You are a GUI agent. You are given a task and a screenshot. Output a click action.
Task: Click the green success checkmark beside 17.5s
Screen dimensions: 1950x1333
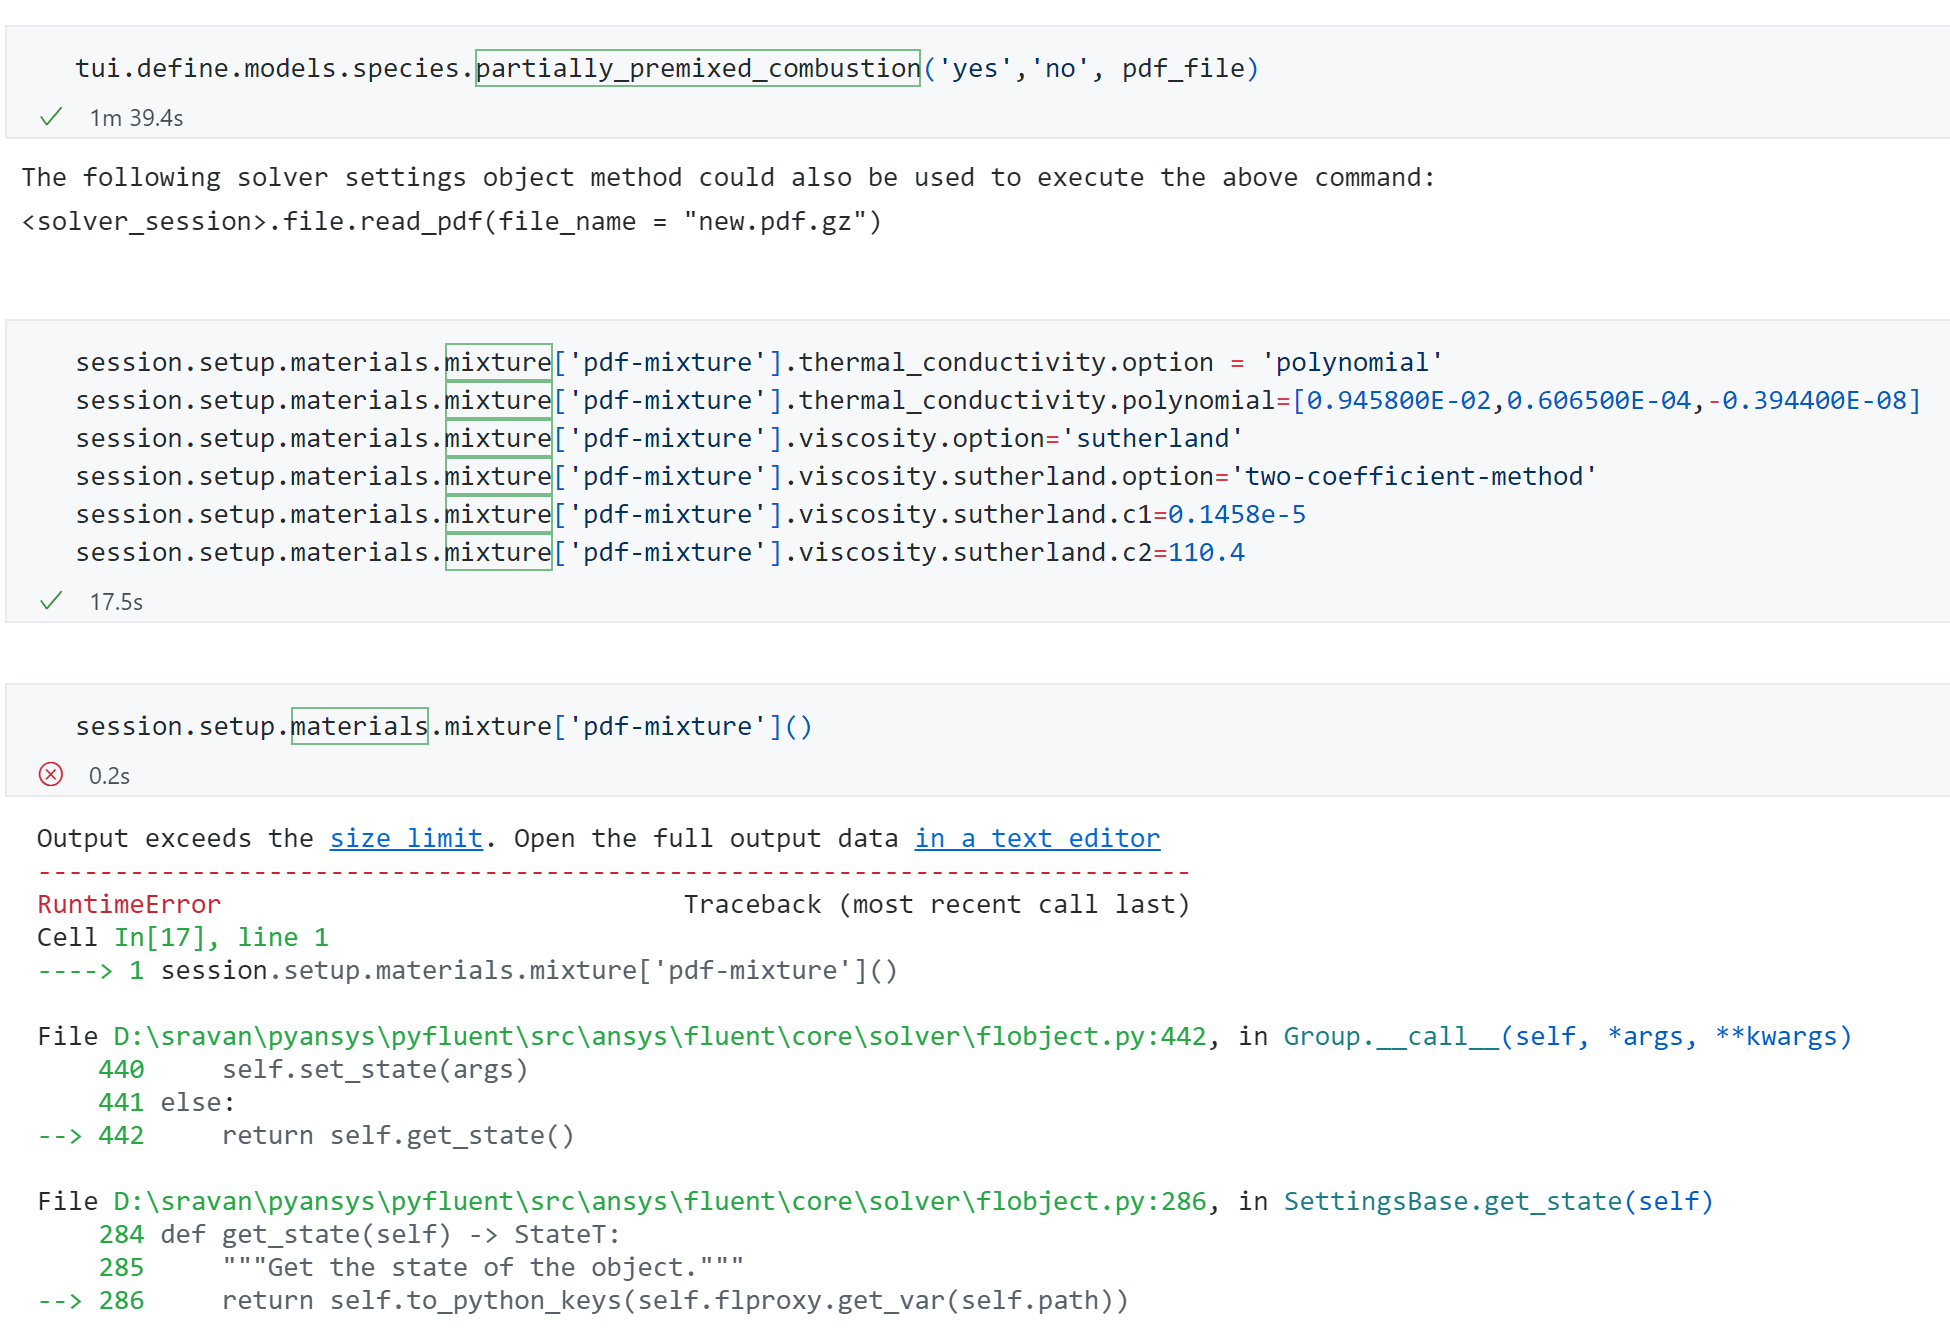tap(51, 601)
